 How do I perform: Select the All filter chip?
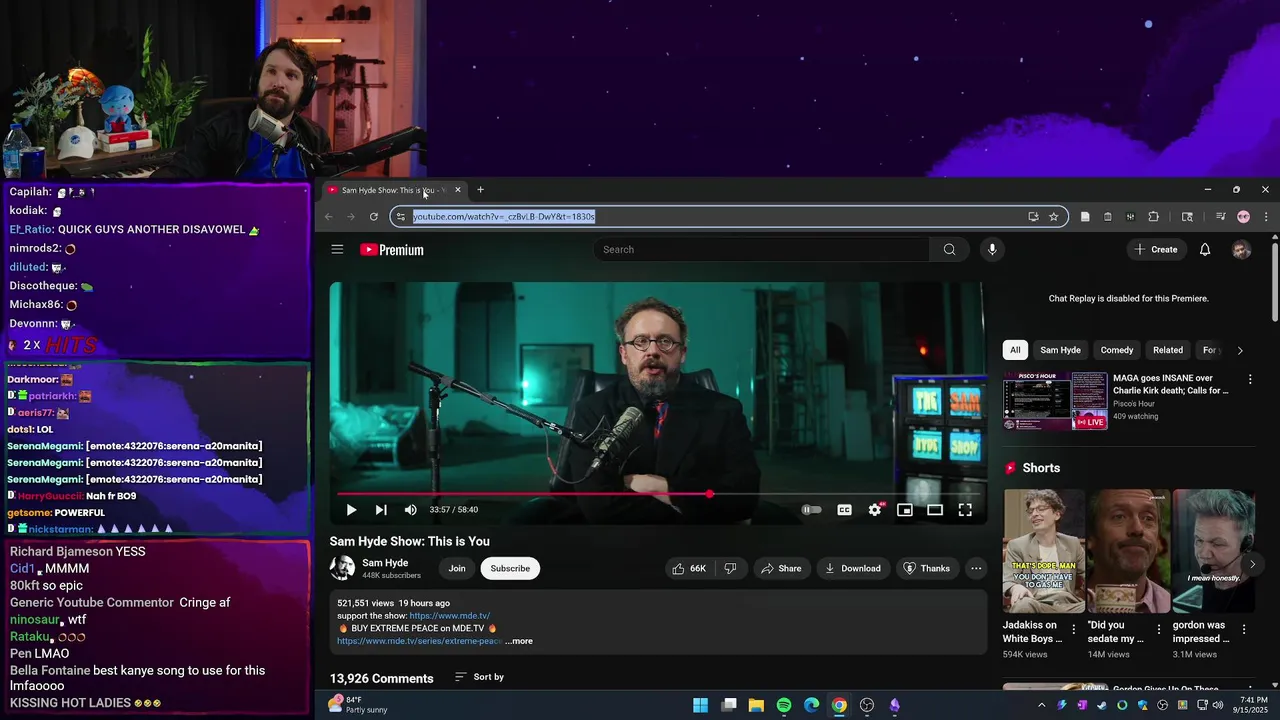coord(1015,350)
